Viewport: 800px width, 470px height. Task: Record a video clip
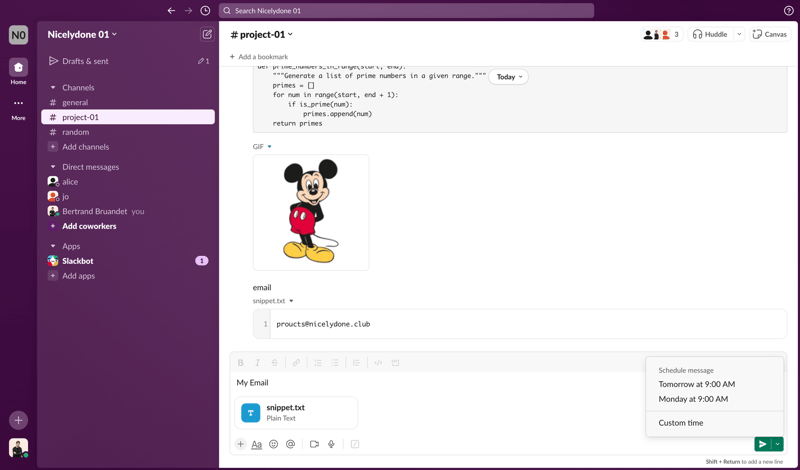tap(314, 444)
